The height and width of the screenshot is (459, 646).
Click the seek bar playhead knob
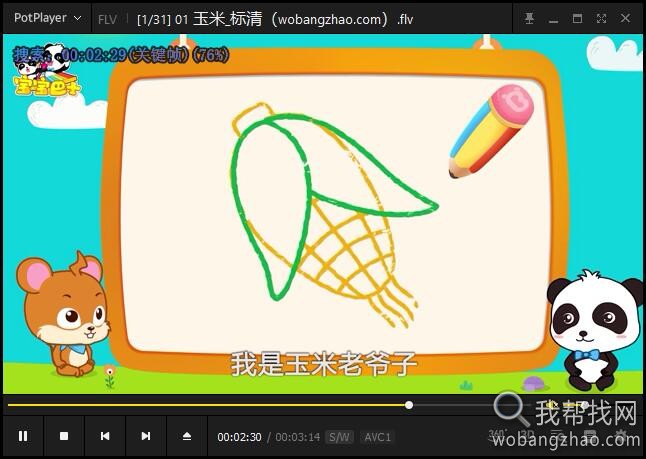(409, 405)
